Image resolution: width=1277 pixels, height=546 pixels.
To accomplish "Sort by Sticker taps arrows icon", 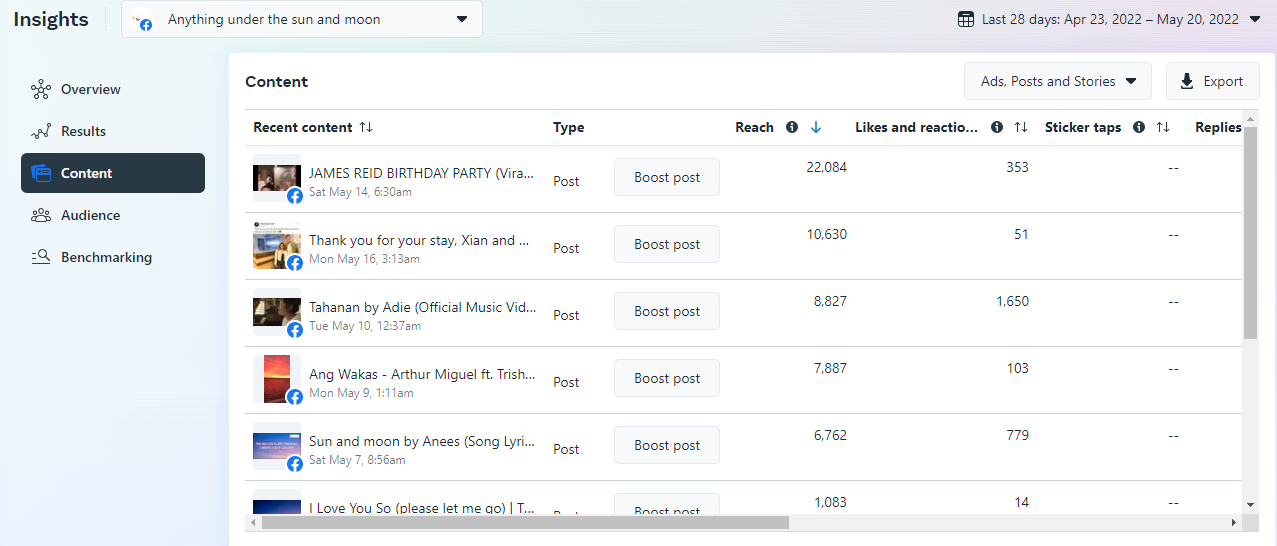I will coord(1163,127).
